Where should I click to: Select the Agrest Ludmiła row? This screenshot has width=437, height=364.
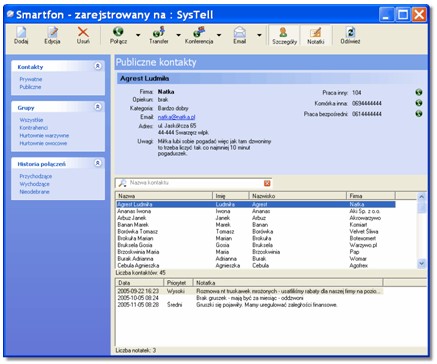(256, 204)
